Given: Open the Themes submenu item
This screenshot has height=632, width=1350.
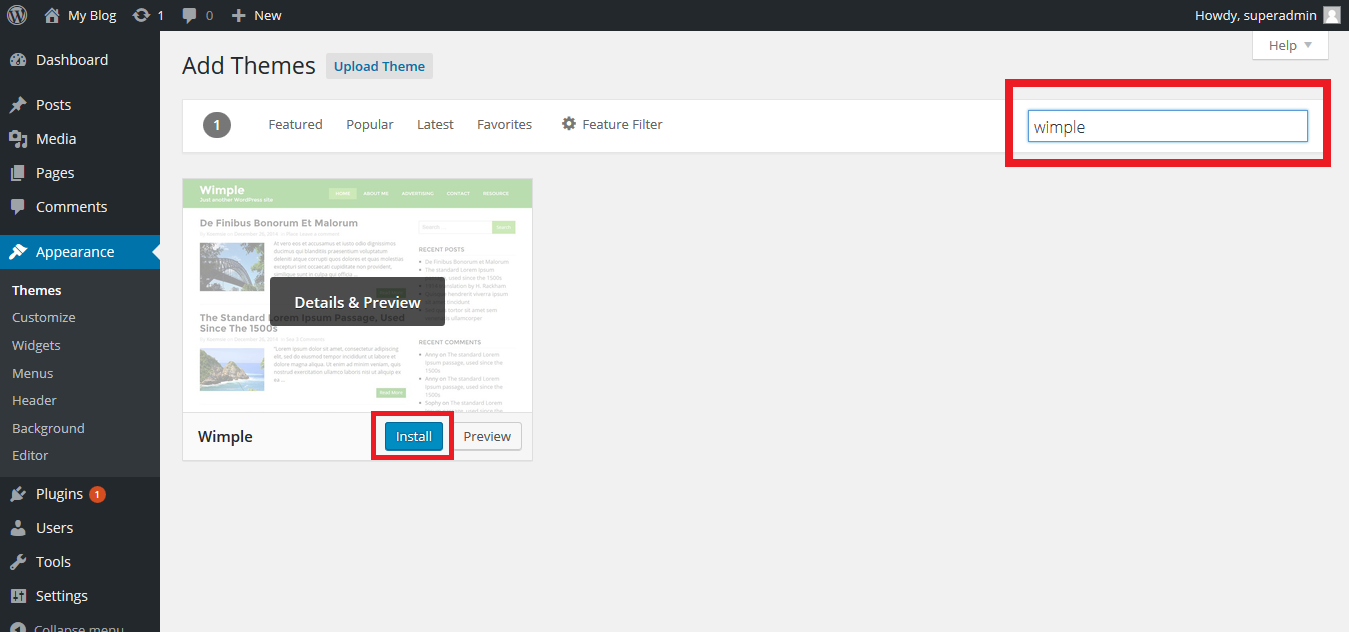Looking at the screenshot, I should point(37,290).
